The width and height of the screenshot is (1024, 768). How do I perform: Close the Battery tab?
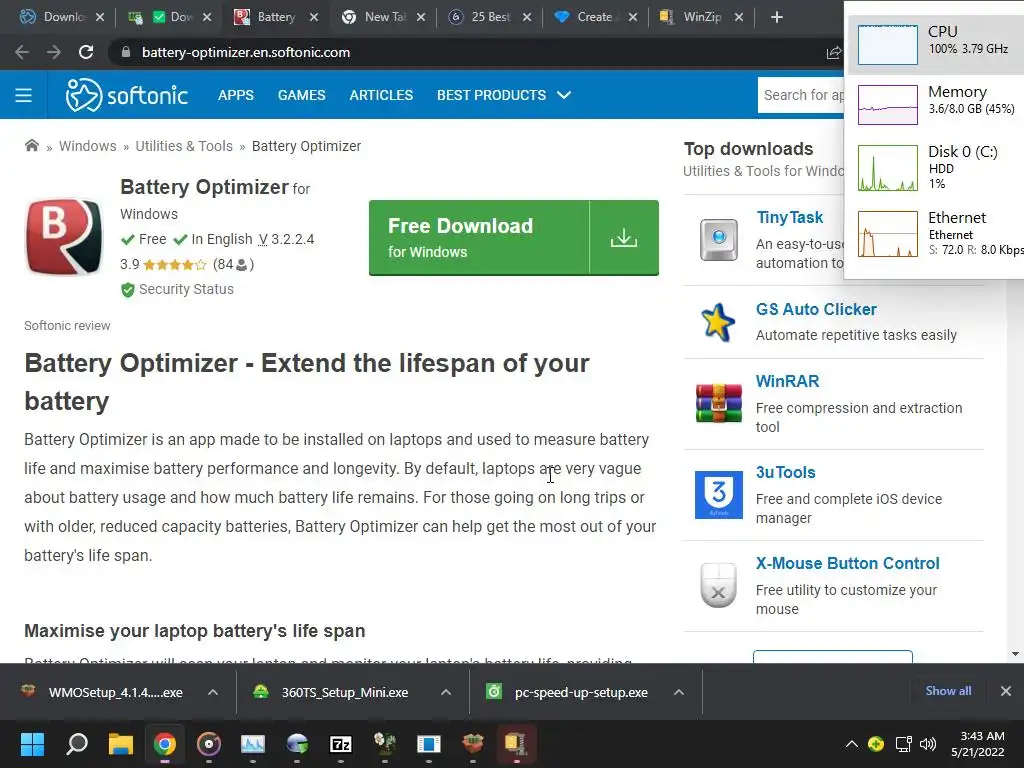tap(314, 18)
